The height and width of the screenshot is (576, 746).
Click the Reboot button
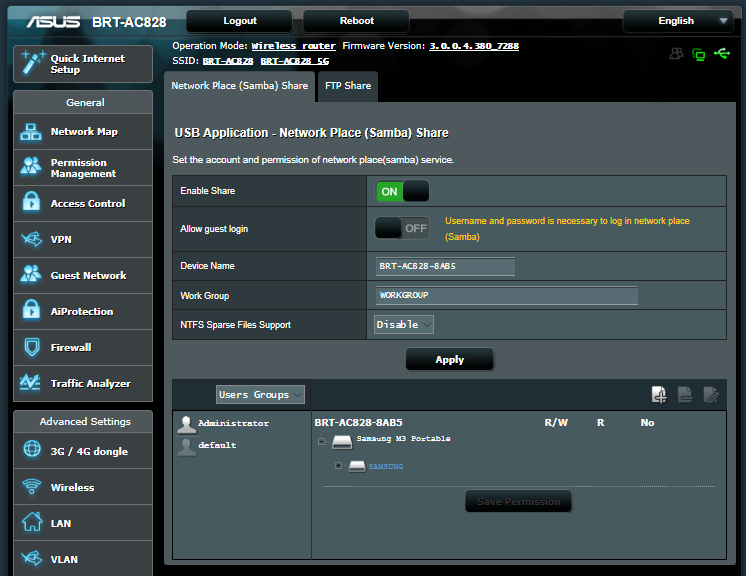pos(356,21)
